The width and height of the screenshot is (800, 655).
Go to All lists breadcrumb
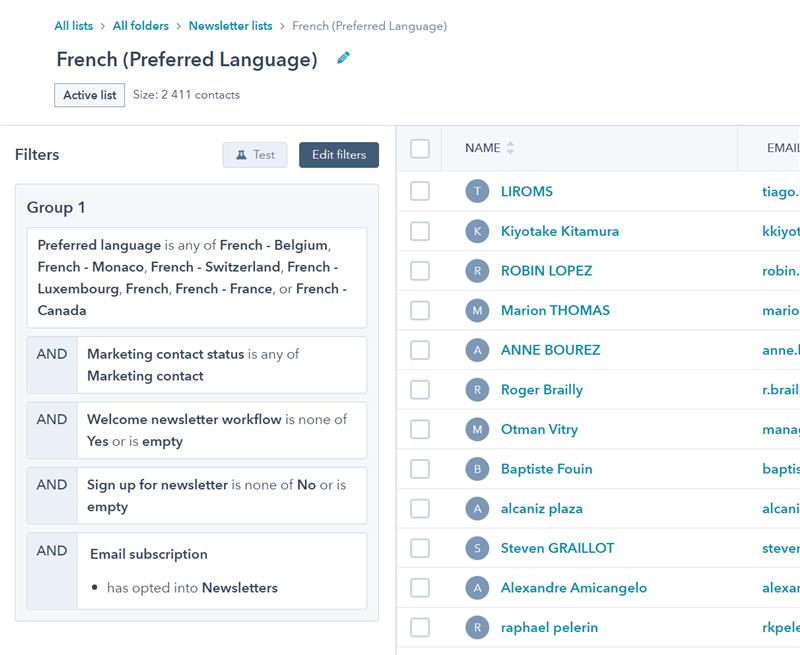[x=74, y=26]
